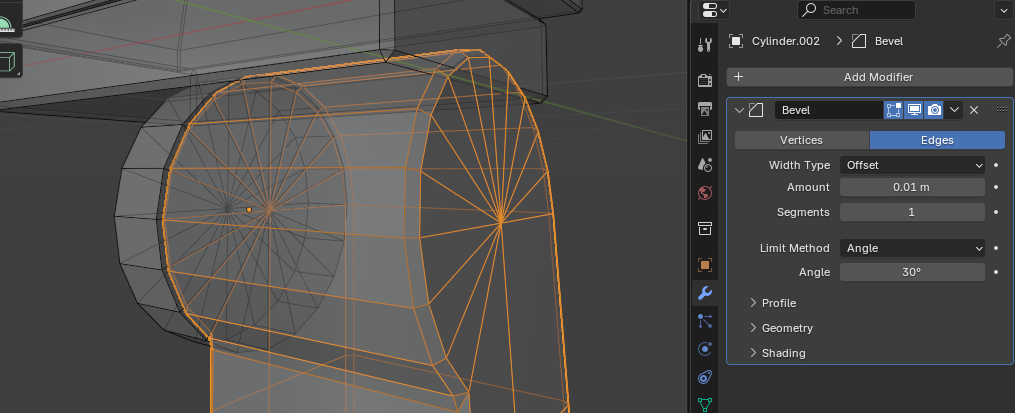
Task: Open the Render properties tab
Action: 705,80
